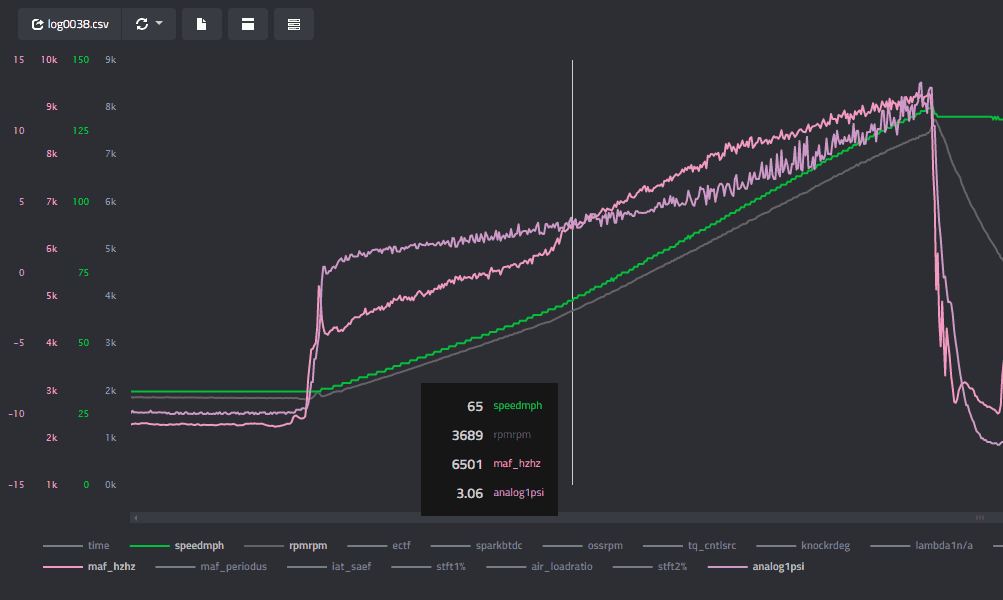The height and width of the screenshot is (600, 1003).
Task: Toggle the stft2% series in legend
Action: coord(650,567)
